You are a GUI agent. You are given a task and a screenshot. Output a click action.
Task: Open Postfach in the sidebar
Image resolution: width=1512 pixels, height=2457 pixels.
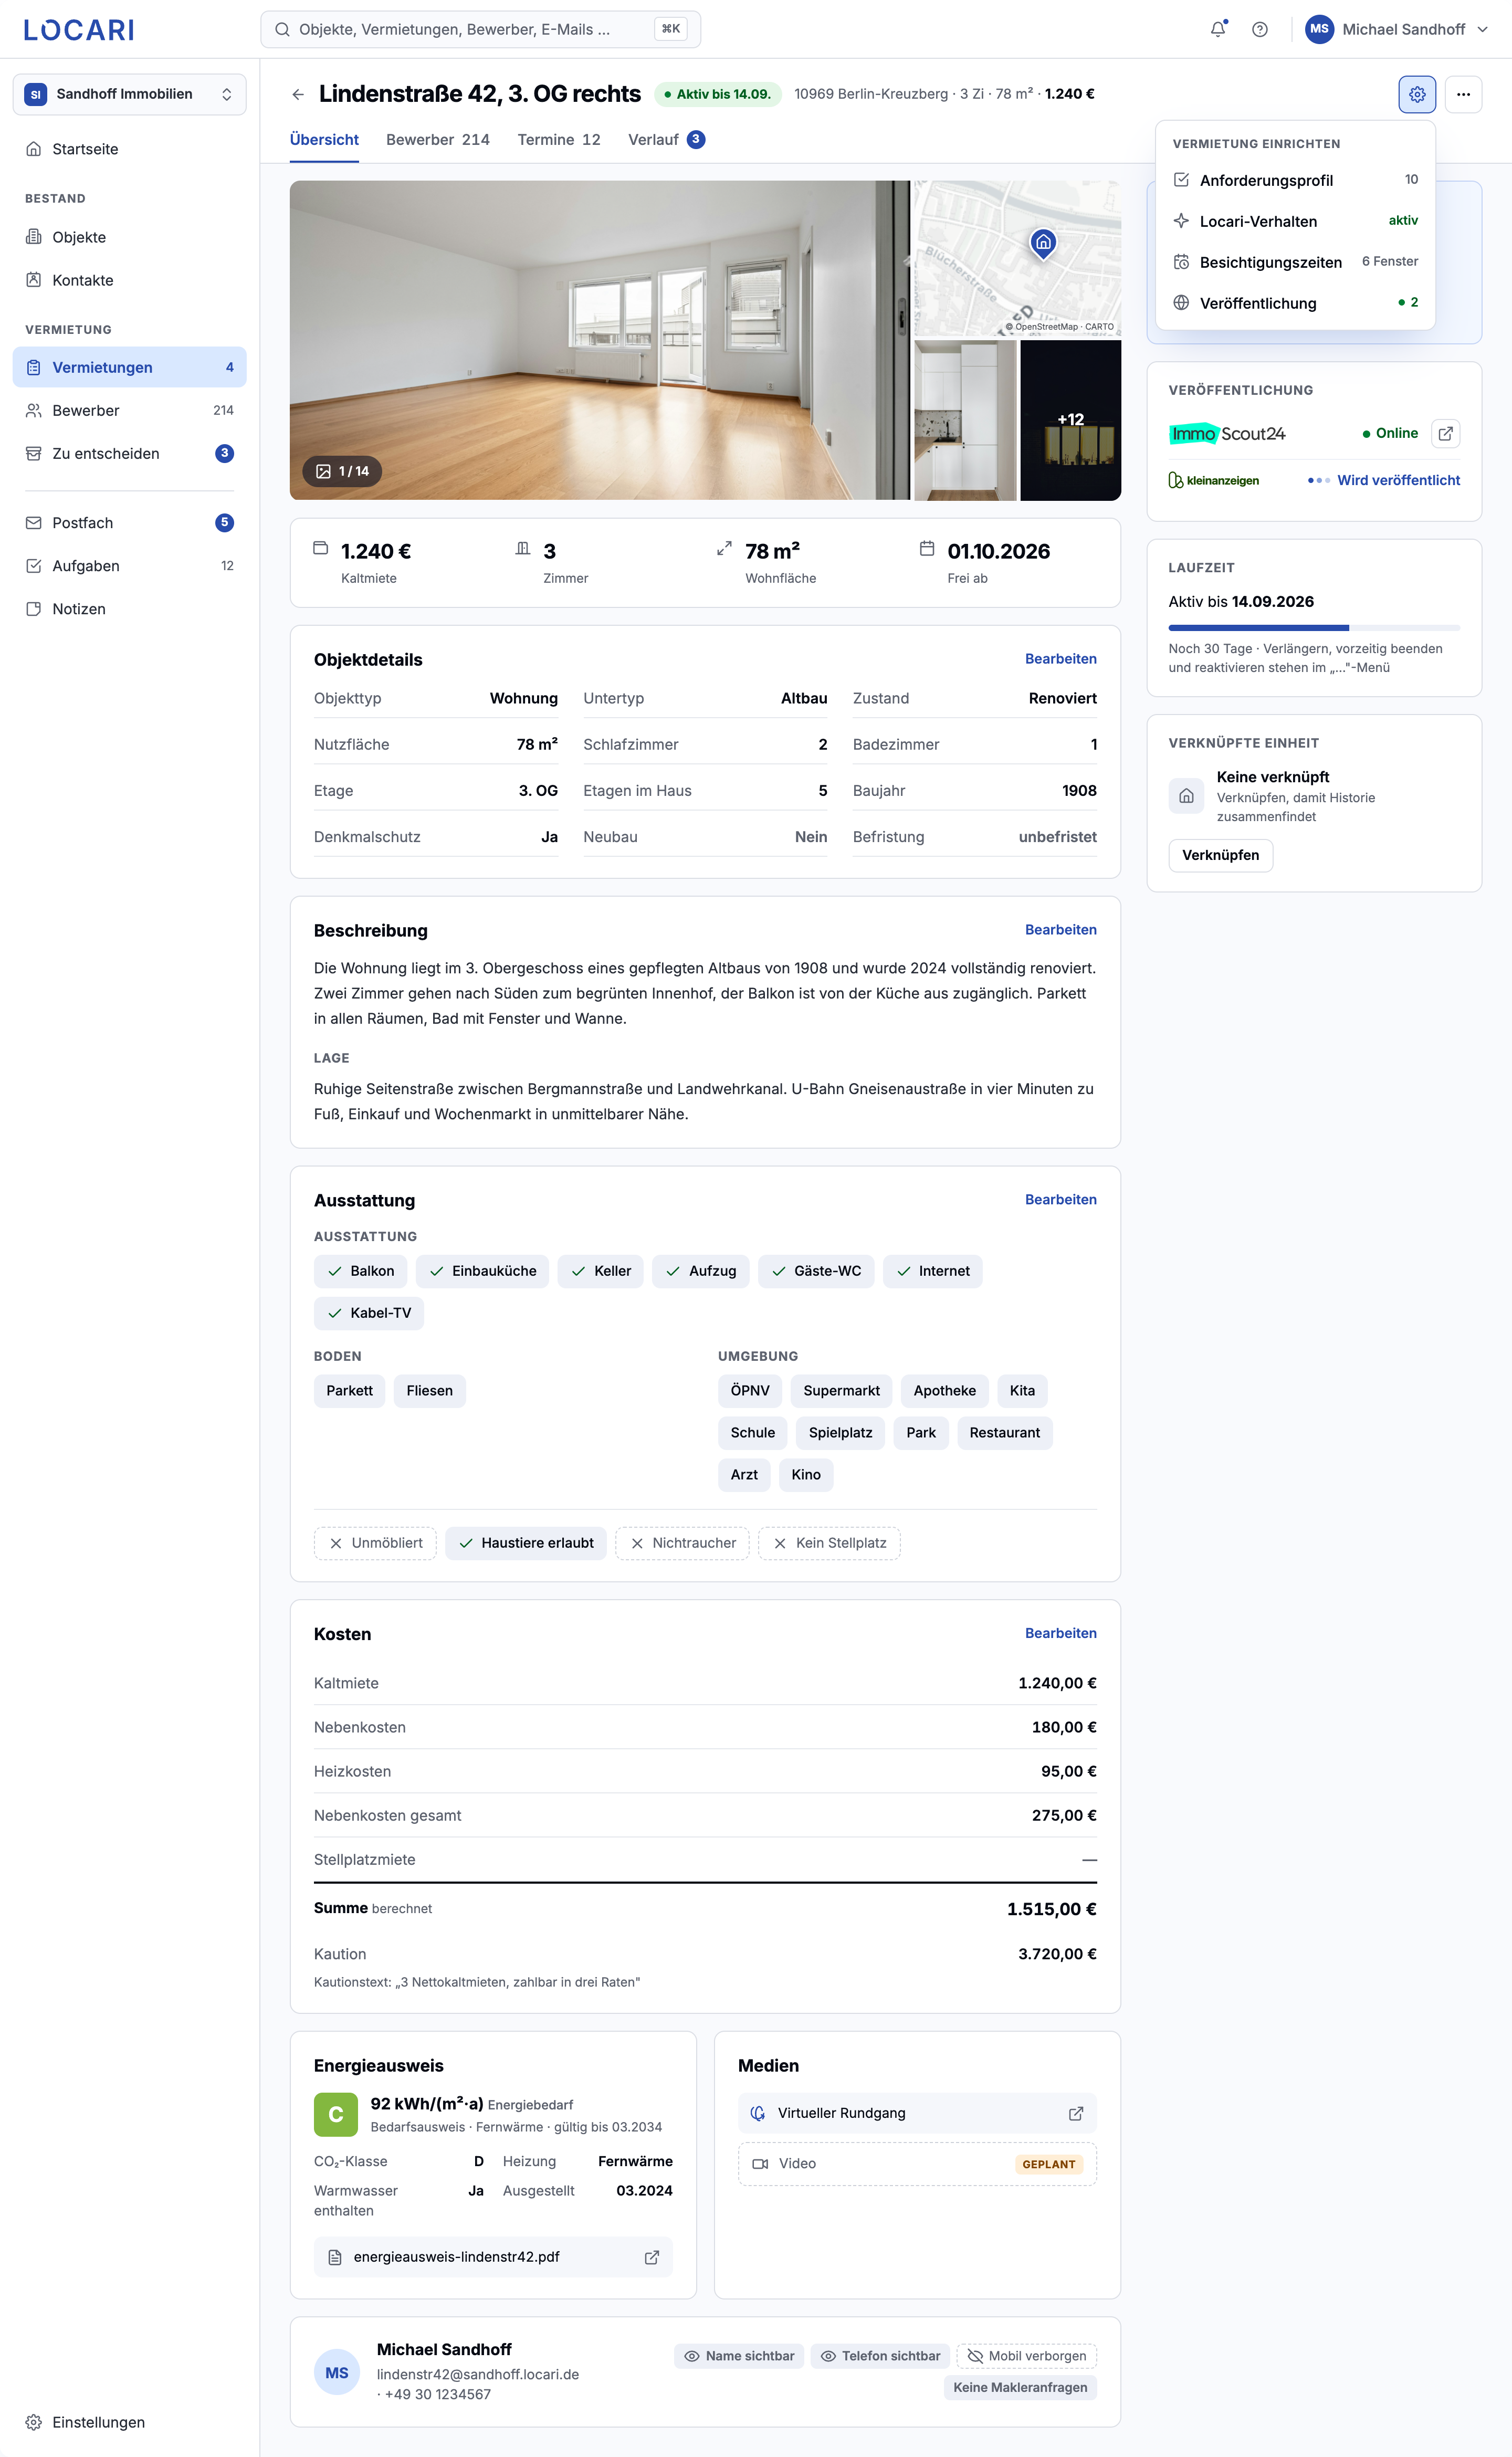tap(130, 523)
